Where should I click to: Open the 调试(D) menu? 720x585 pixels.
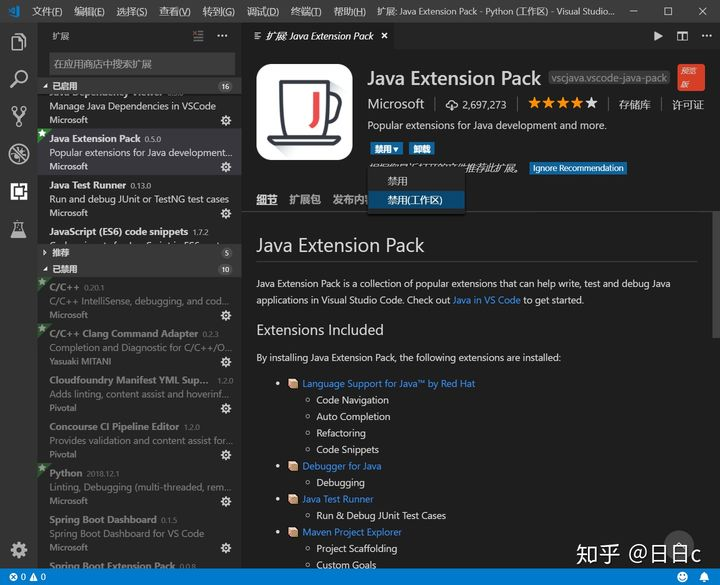263,11
